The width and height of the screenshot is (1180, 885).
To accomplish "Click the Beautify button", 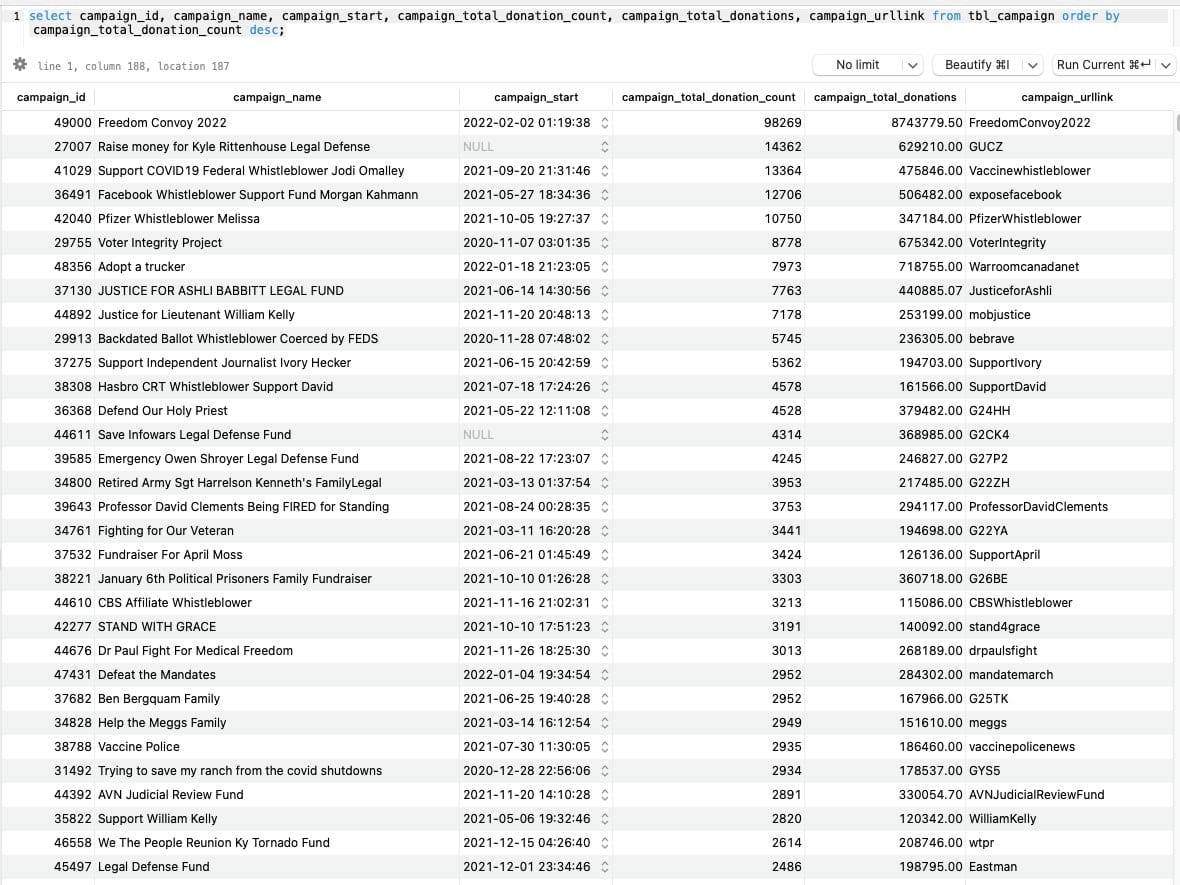I will point(977,65).
